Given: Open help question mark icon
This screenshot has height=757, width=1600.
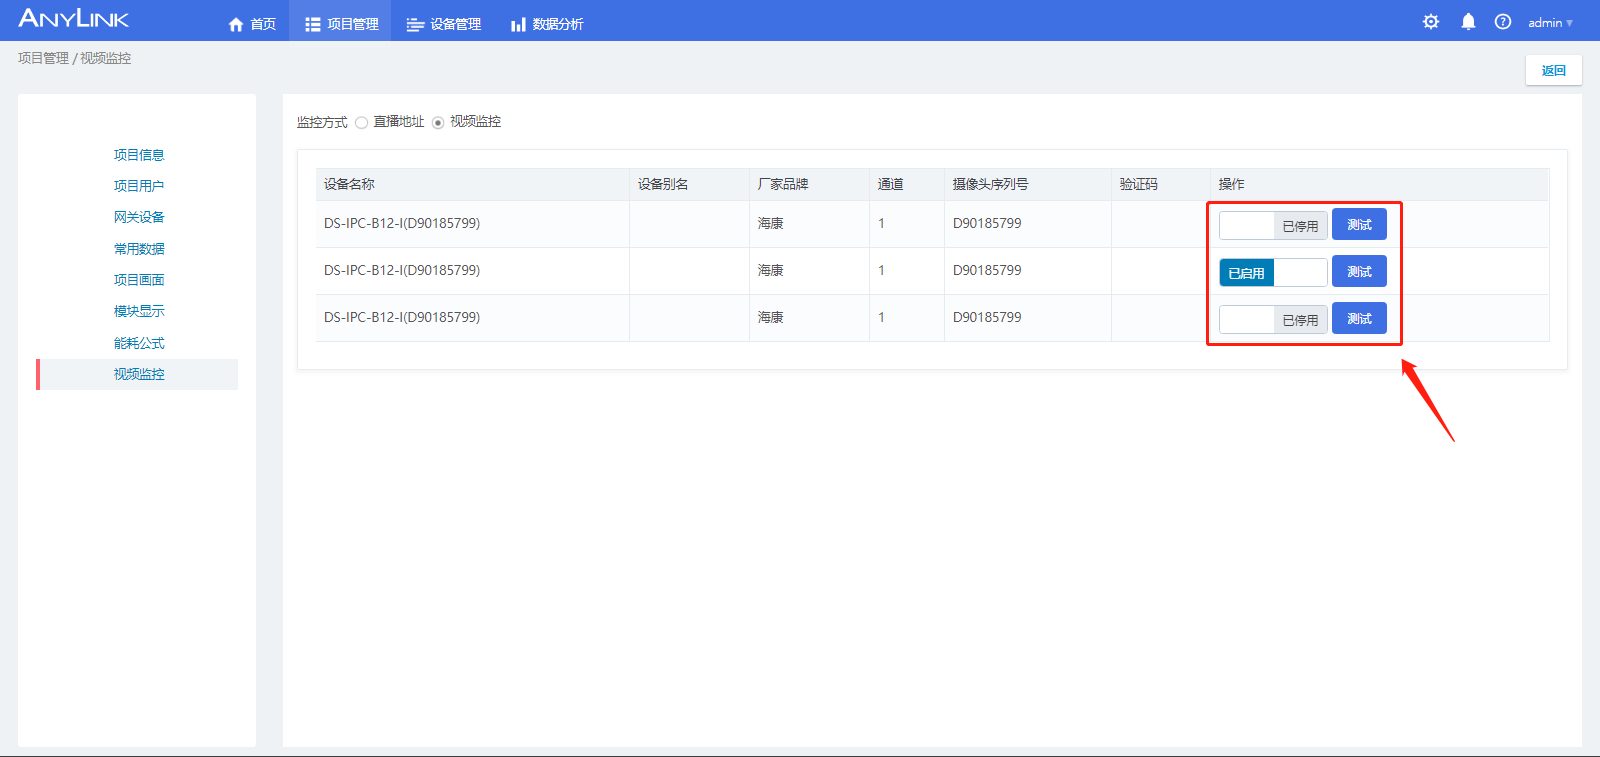Looking at the screenshot, I should [x=1503, y=22].
